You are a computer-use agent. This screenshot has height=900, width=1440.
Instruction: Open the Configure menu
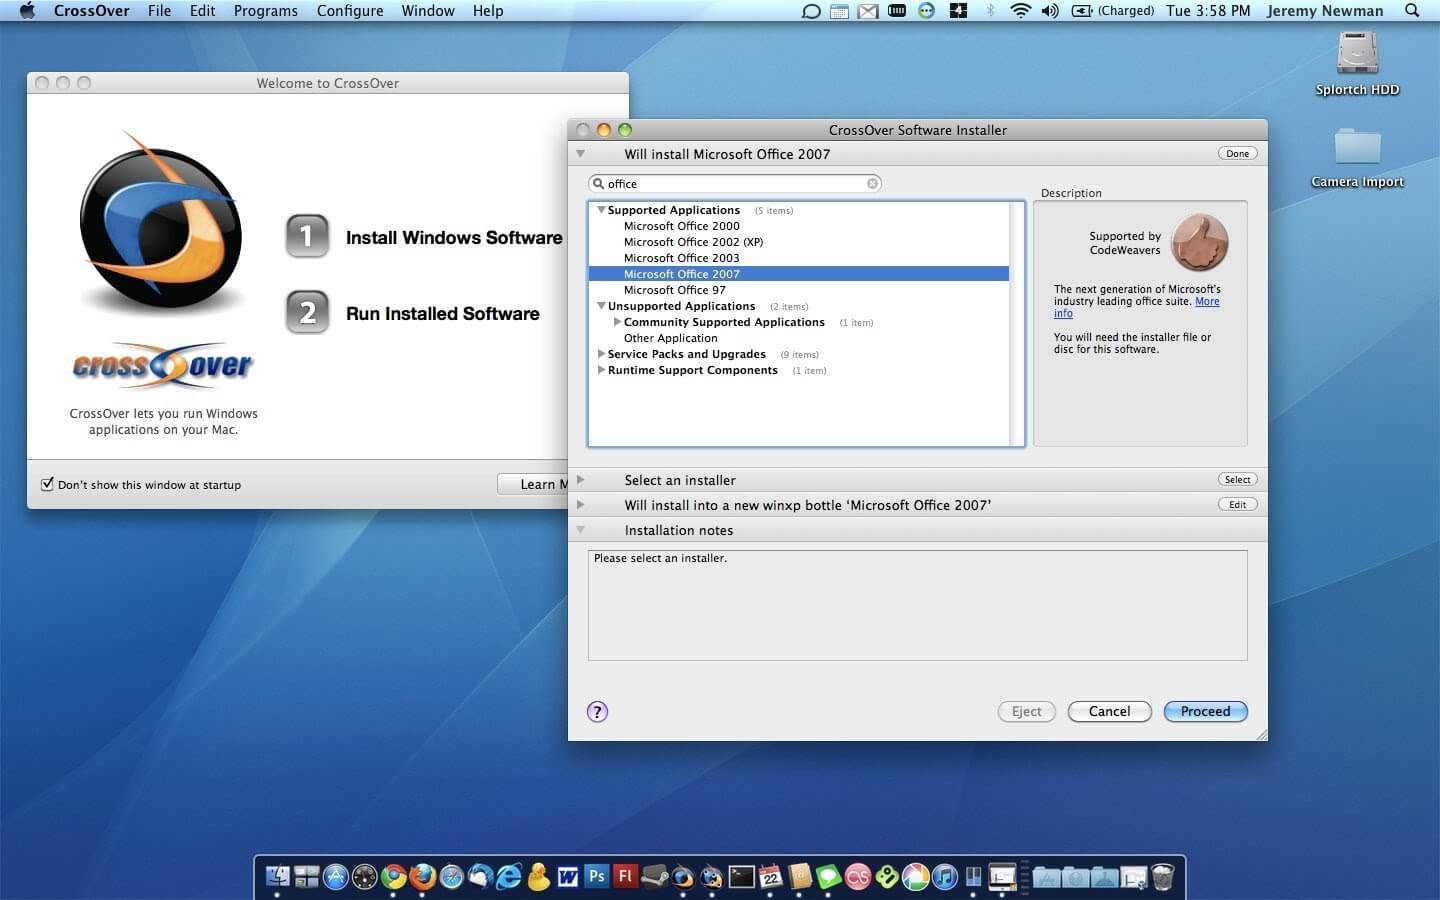click(350, 11)
